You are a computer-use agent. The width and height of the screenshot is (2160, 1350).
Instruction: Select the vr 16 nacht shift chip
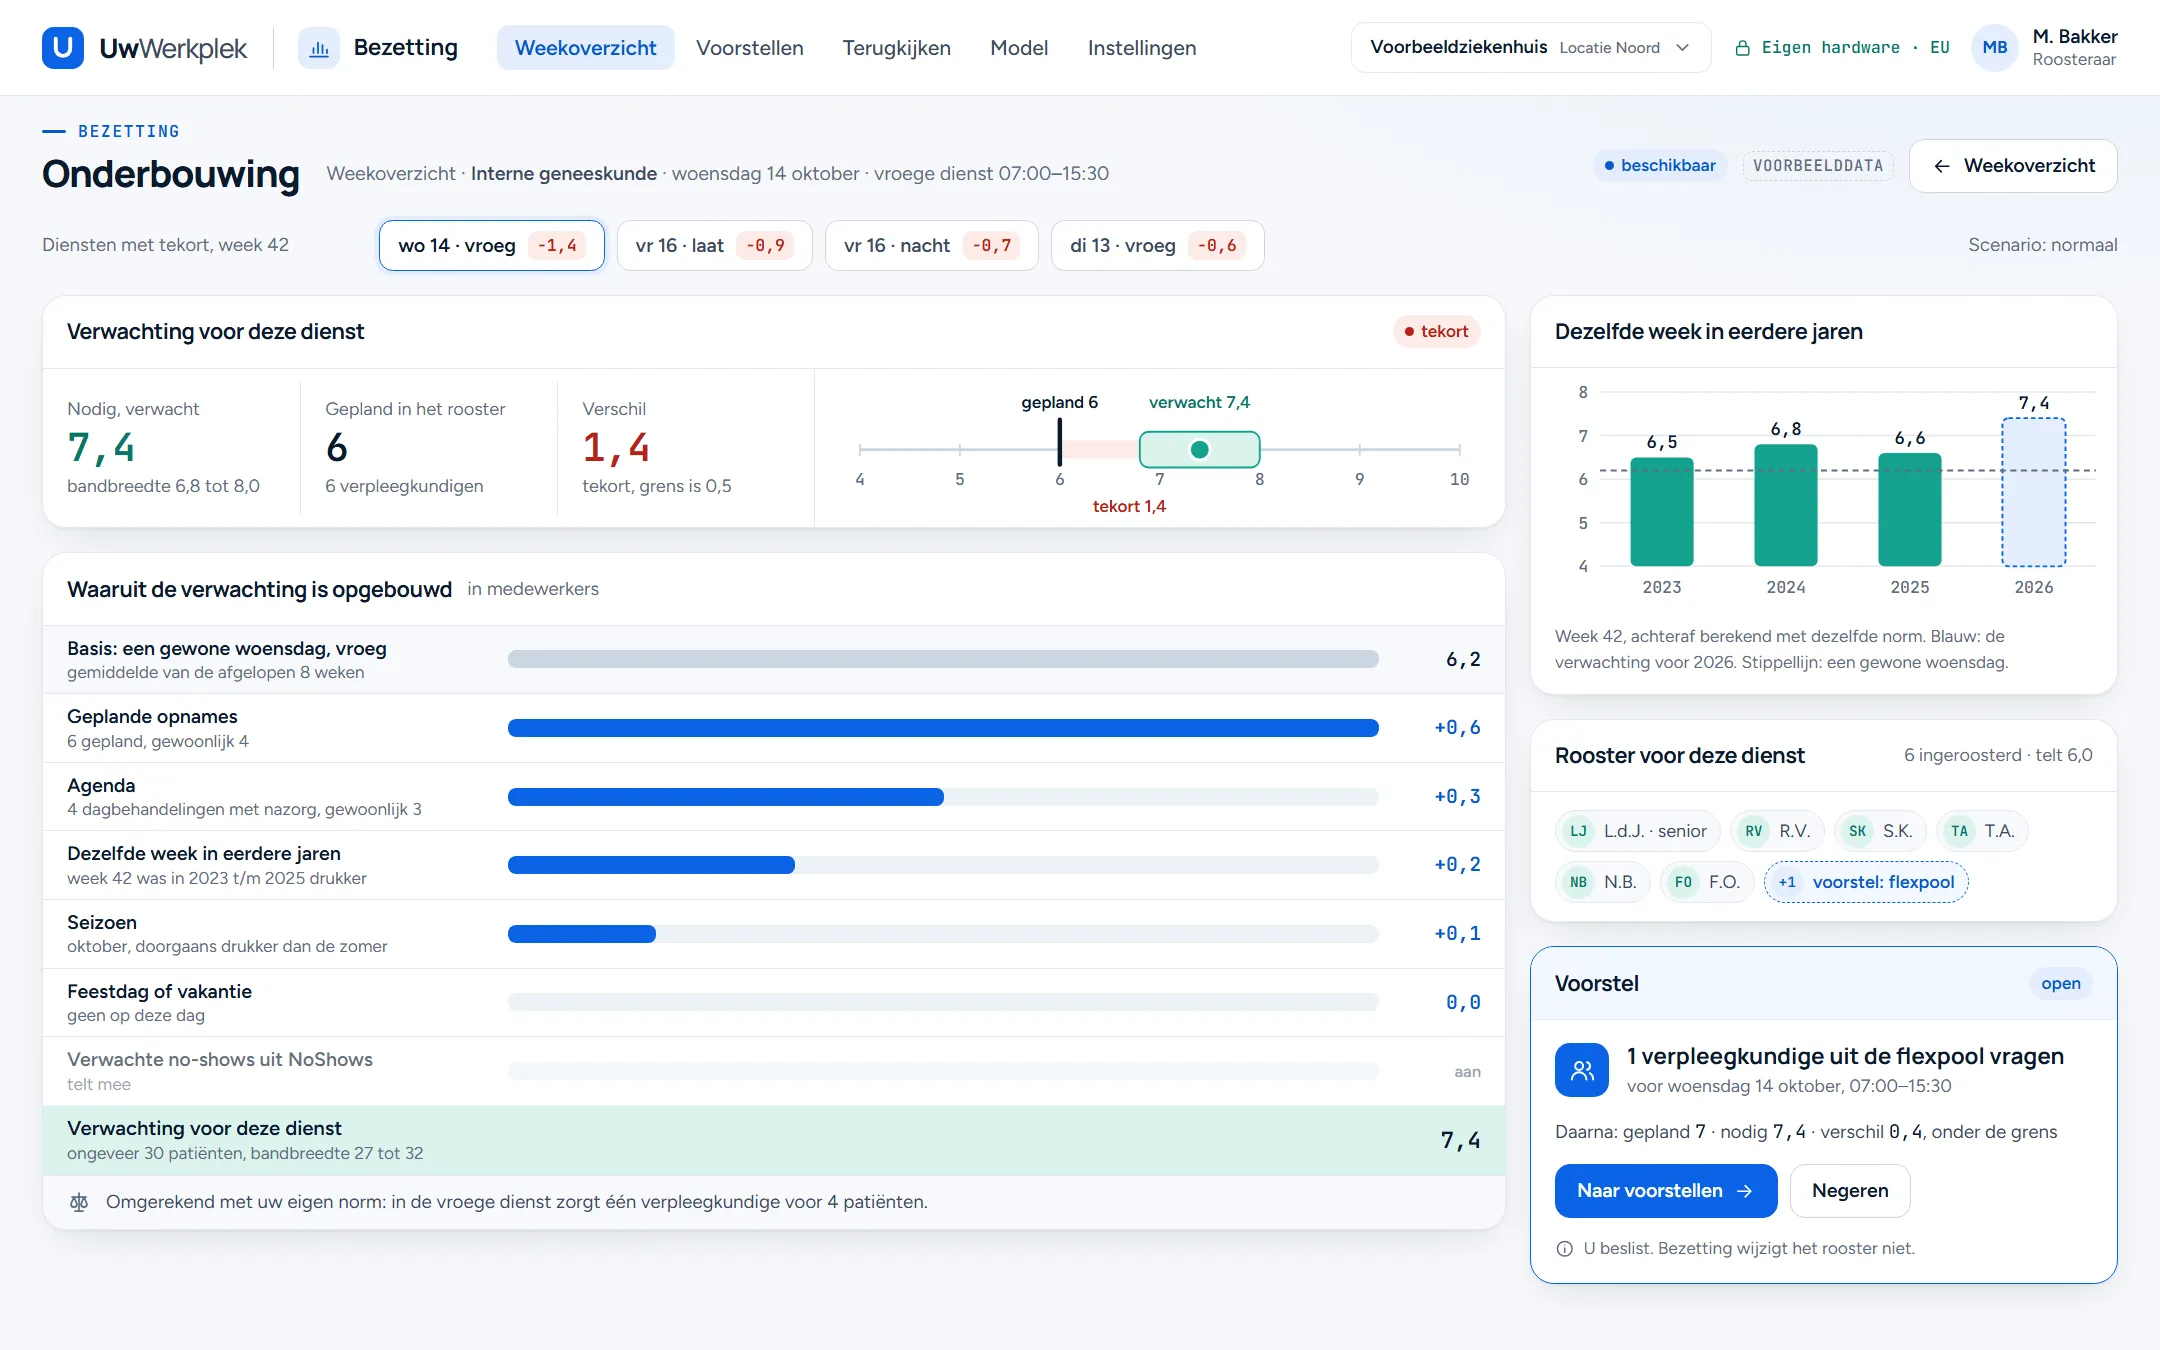point(931,245)
